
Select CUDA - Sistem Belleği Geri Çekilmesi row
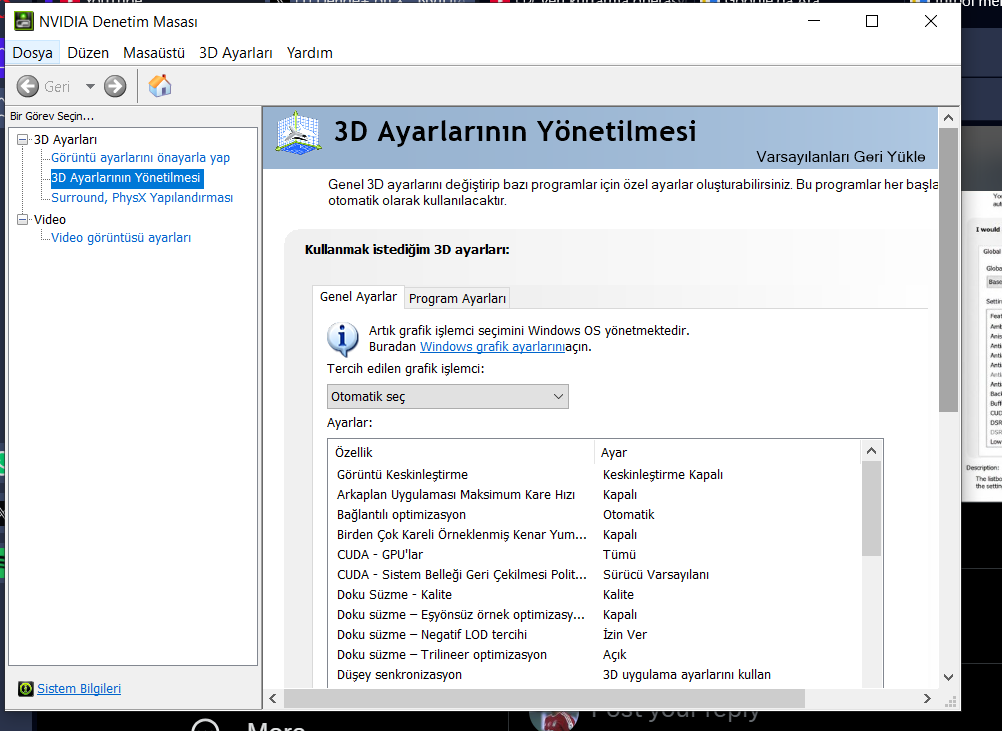pyautogui.click(x=594, y=574)
